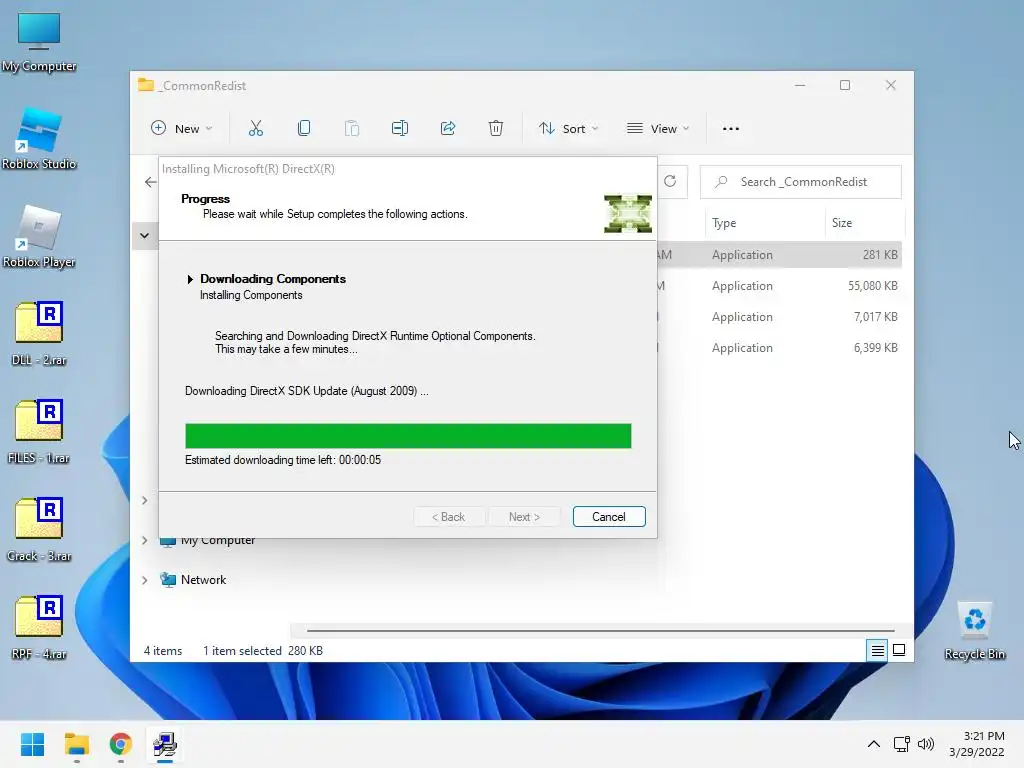Screen dimensions: 1024x768
Task: Click the Size column header
Action: pyautogui.click(x=864, y=223)
